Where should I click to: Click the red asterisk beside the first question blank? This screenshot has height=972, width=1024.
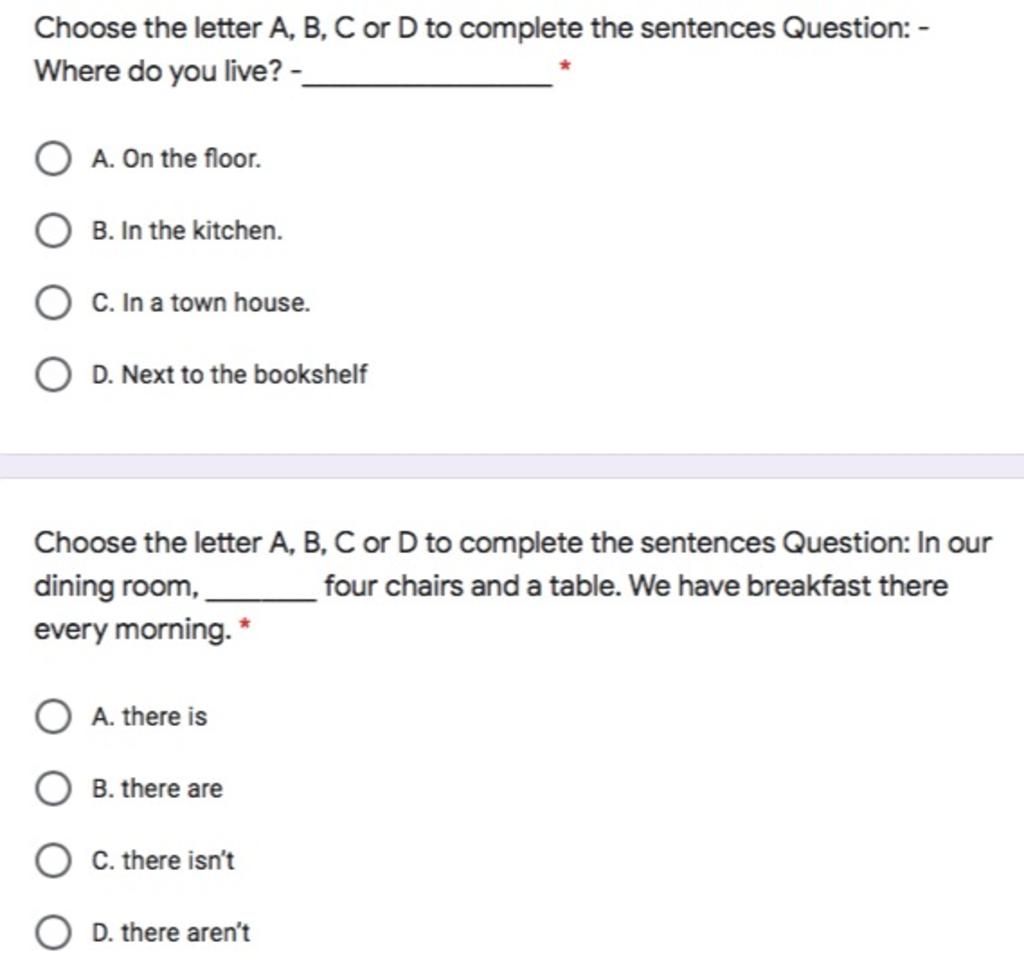pyautogui.click(x=566, y=66)
